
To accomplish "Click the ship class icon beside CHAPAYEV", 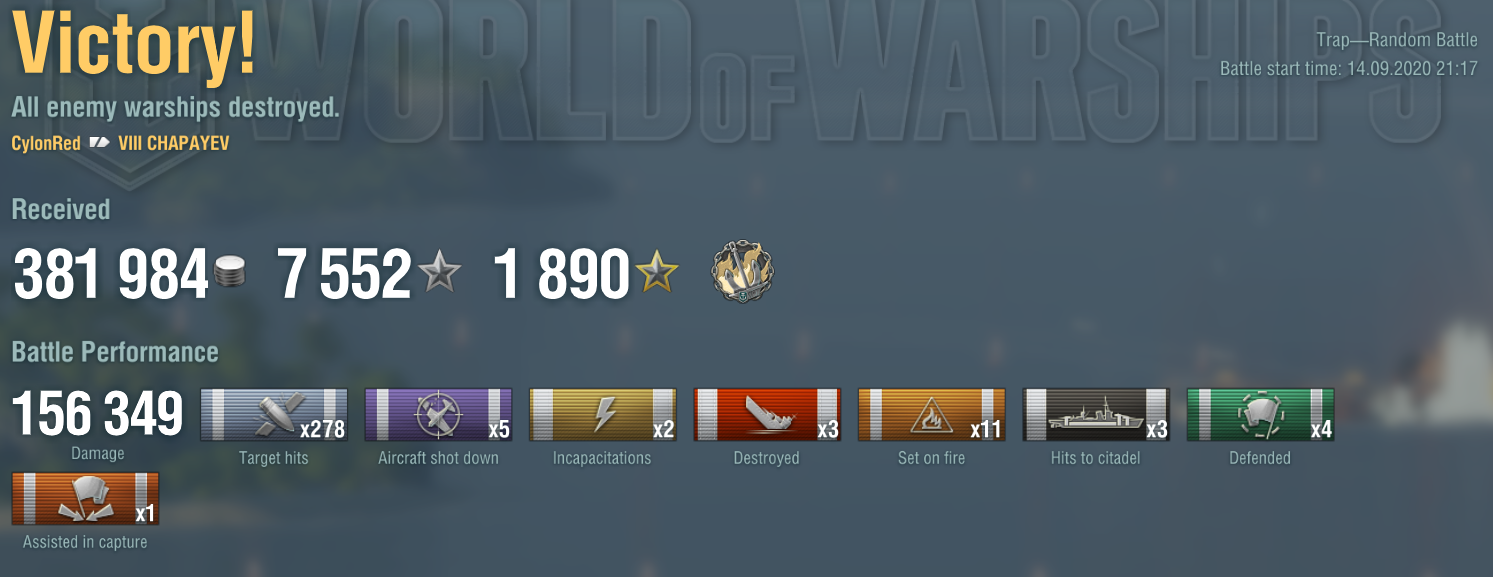I will (99, 143).
